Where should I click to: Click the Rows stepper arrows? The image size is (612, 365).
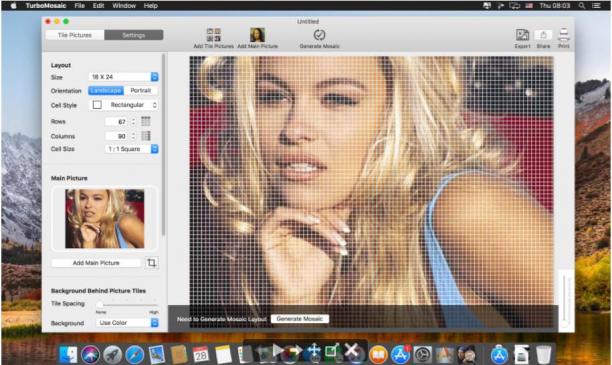click(133, 121)
